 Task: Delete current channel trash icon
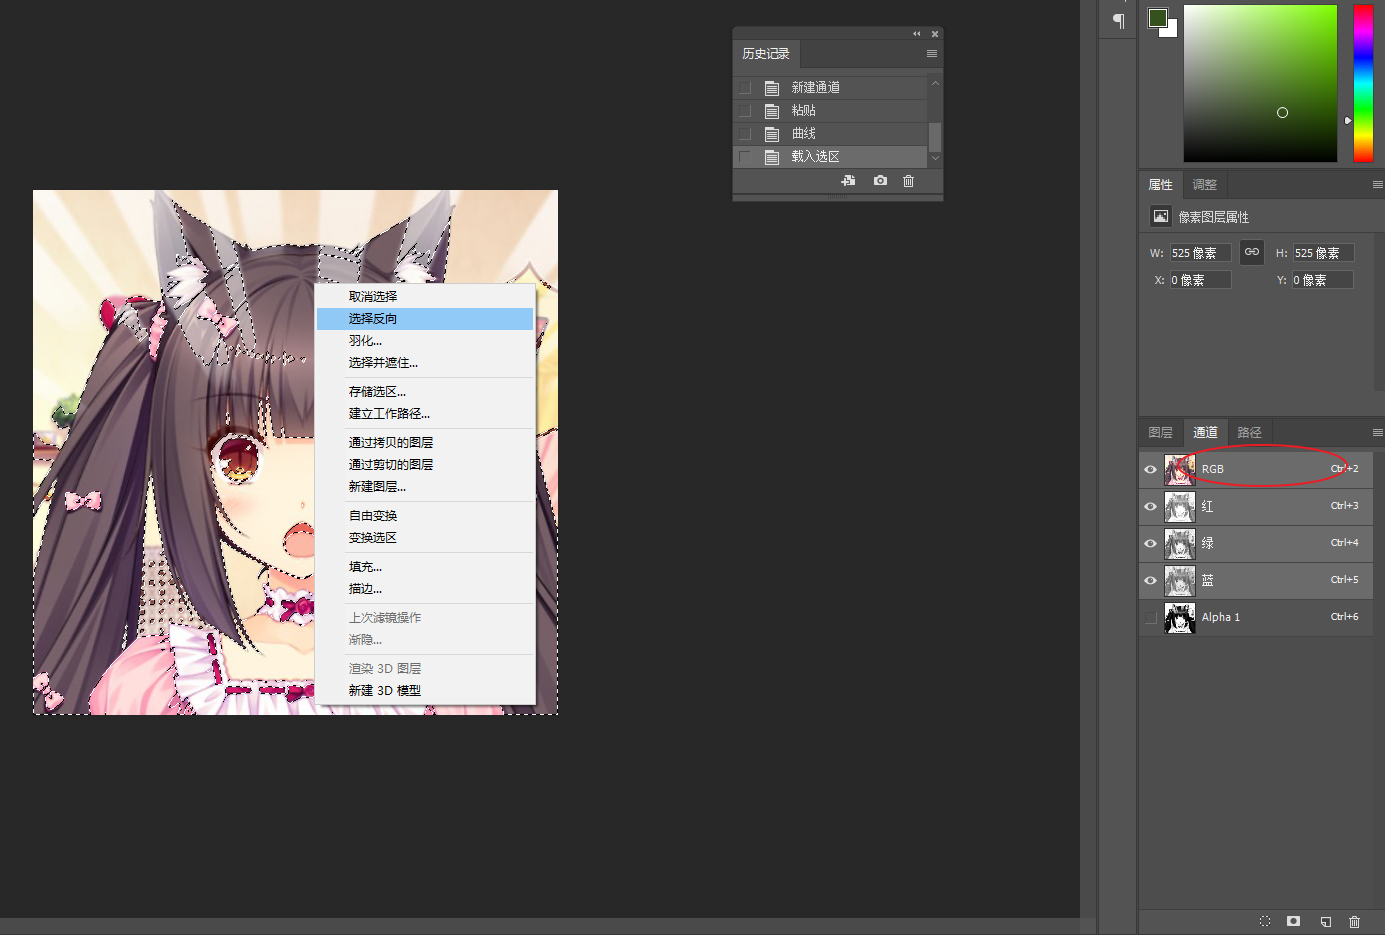click(x=1354, y=921)
